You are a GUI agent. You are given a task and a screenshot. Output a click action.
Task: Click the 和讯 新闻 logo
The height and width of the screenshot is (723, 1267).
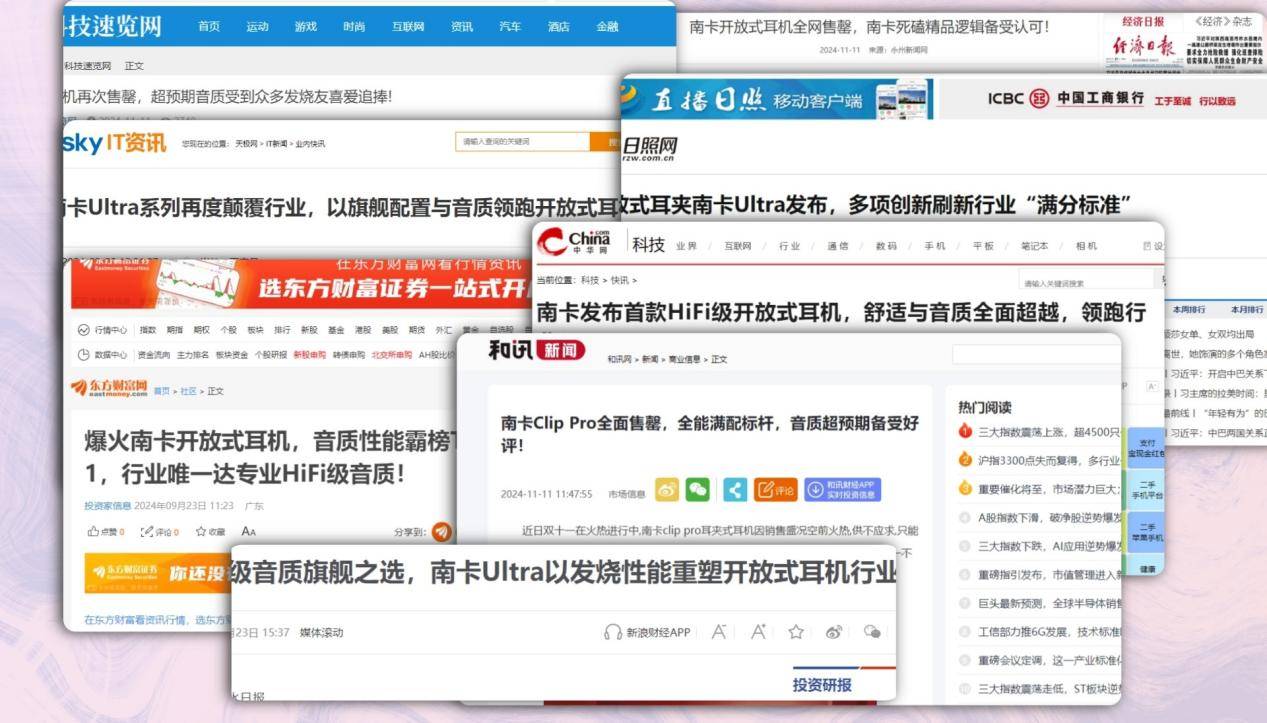[537, 350]
